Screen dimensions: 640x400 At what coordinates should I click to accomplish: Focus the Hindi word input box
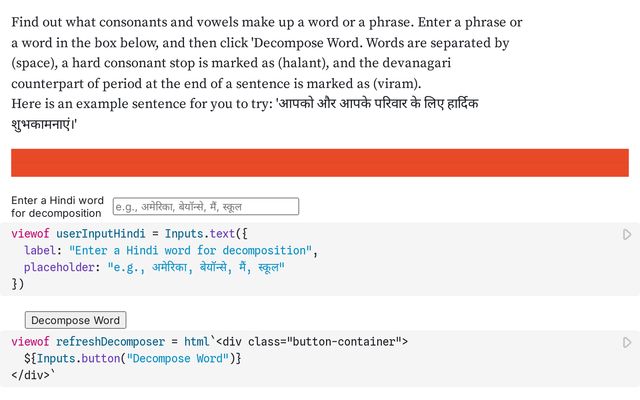coord(206,207)
